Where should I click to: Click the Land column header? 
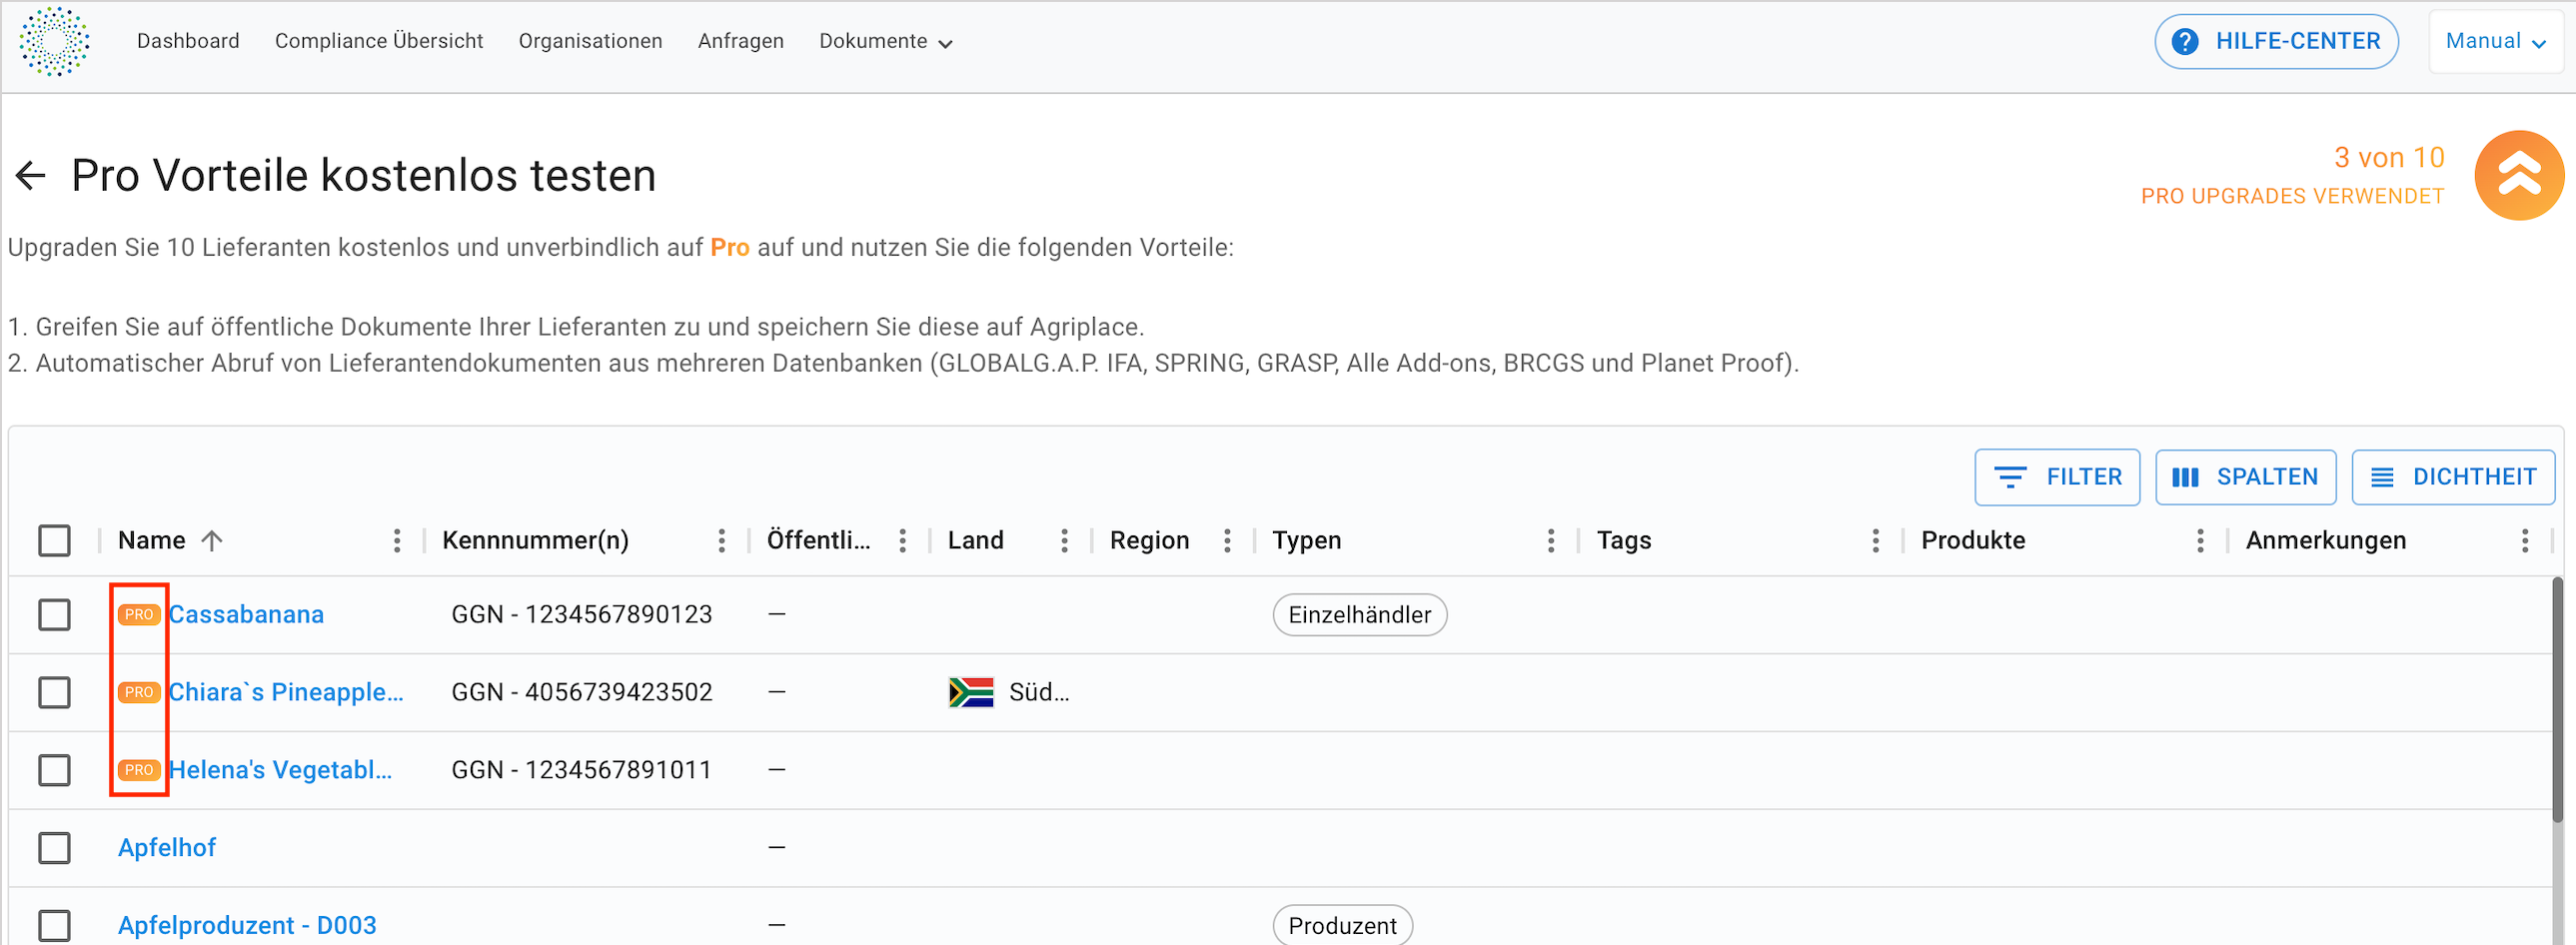(x=975, y=541)
